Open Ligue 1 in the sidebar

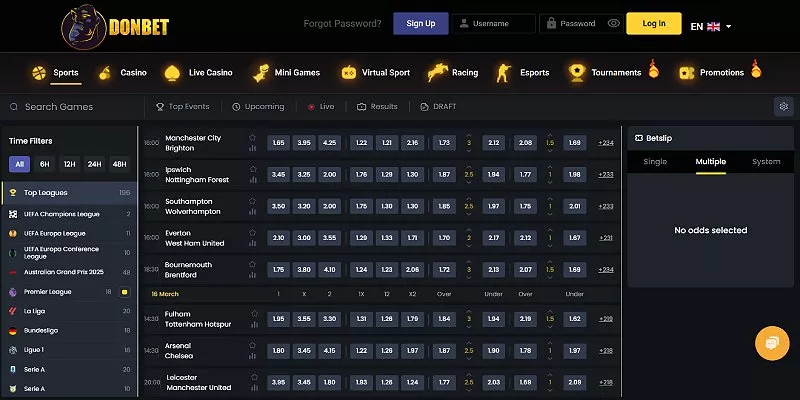pyautogui.click(x=69, y=350)
